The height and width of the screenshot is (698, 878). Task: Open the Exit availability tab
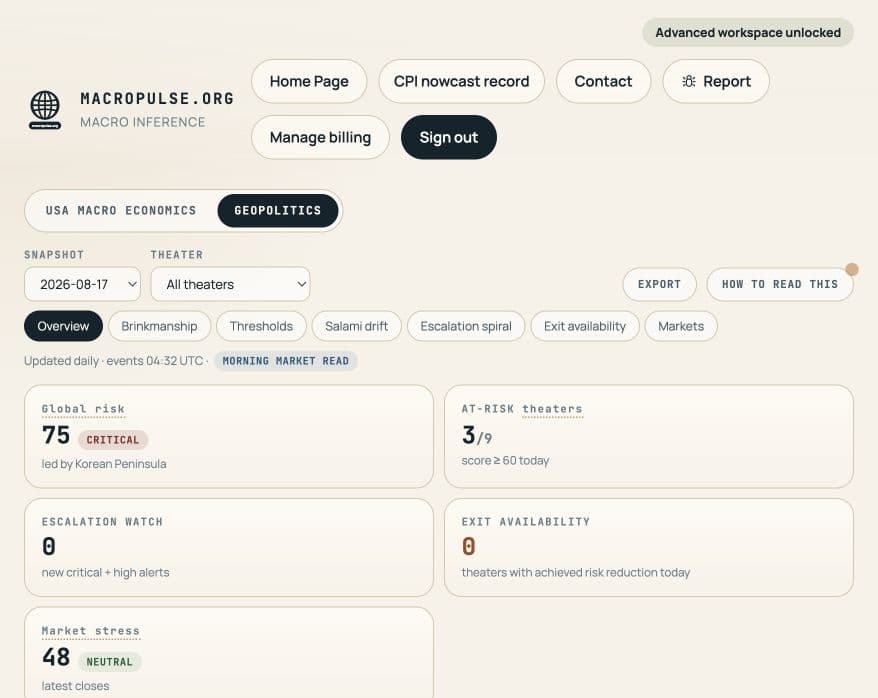pyautogui.click(x=585, y=326)
